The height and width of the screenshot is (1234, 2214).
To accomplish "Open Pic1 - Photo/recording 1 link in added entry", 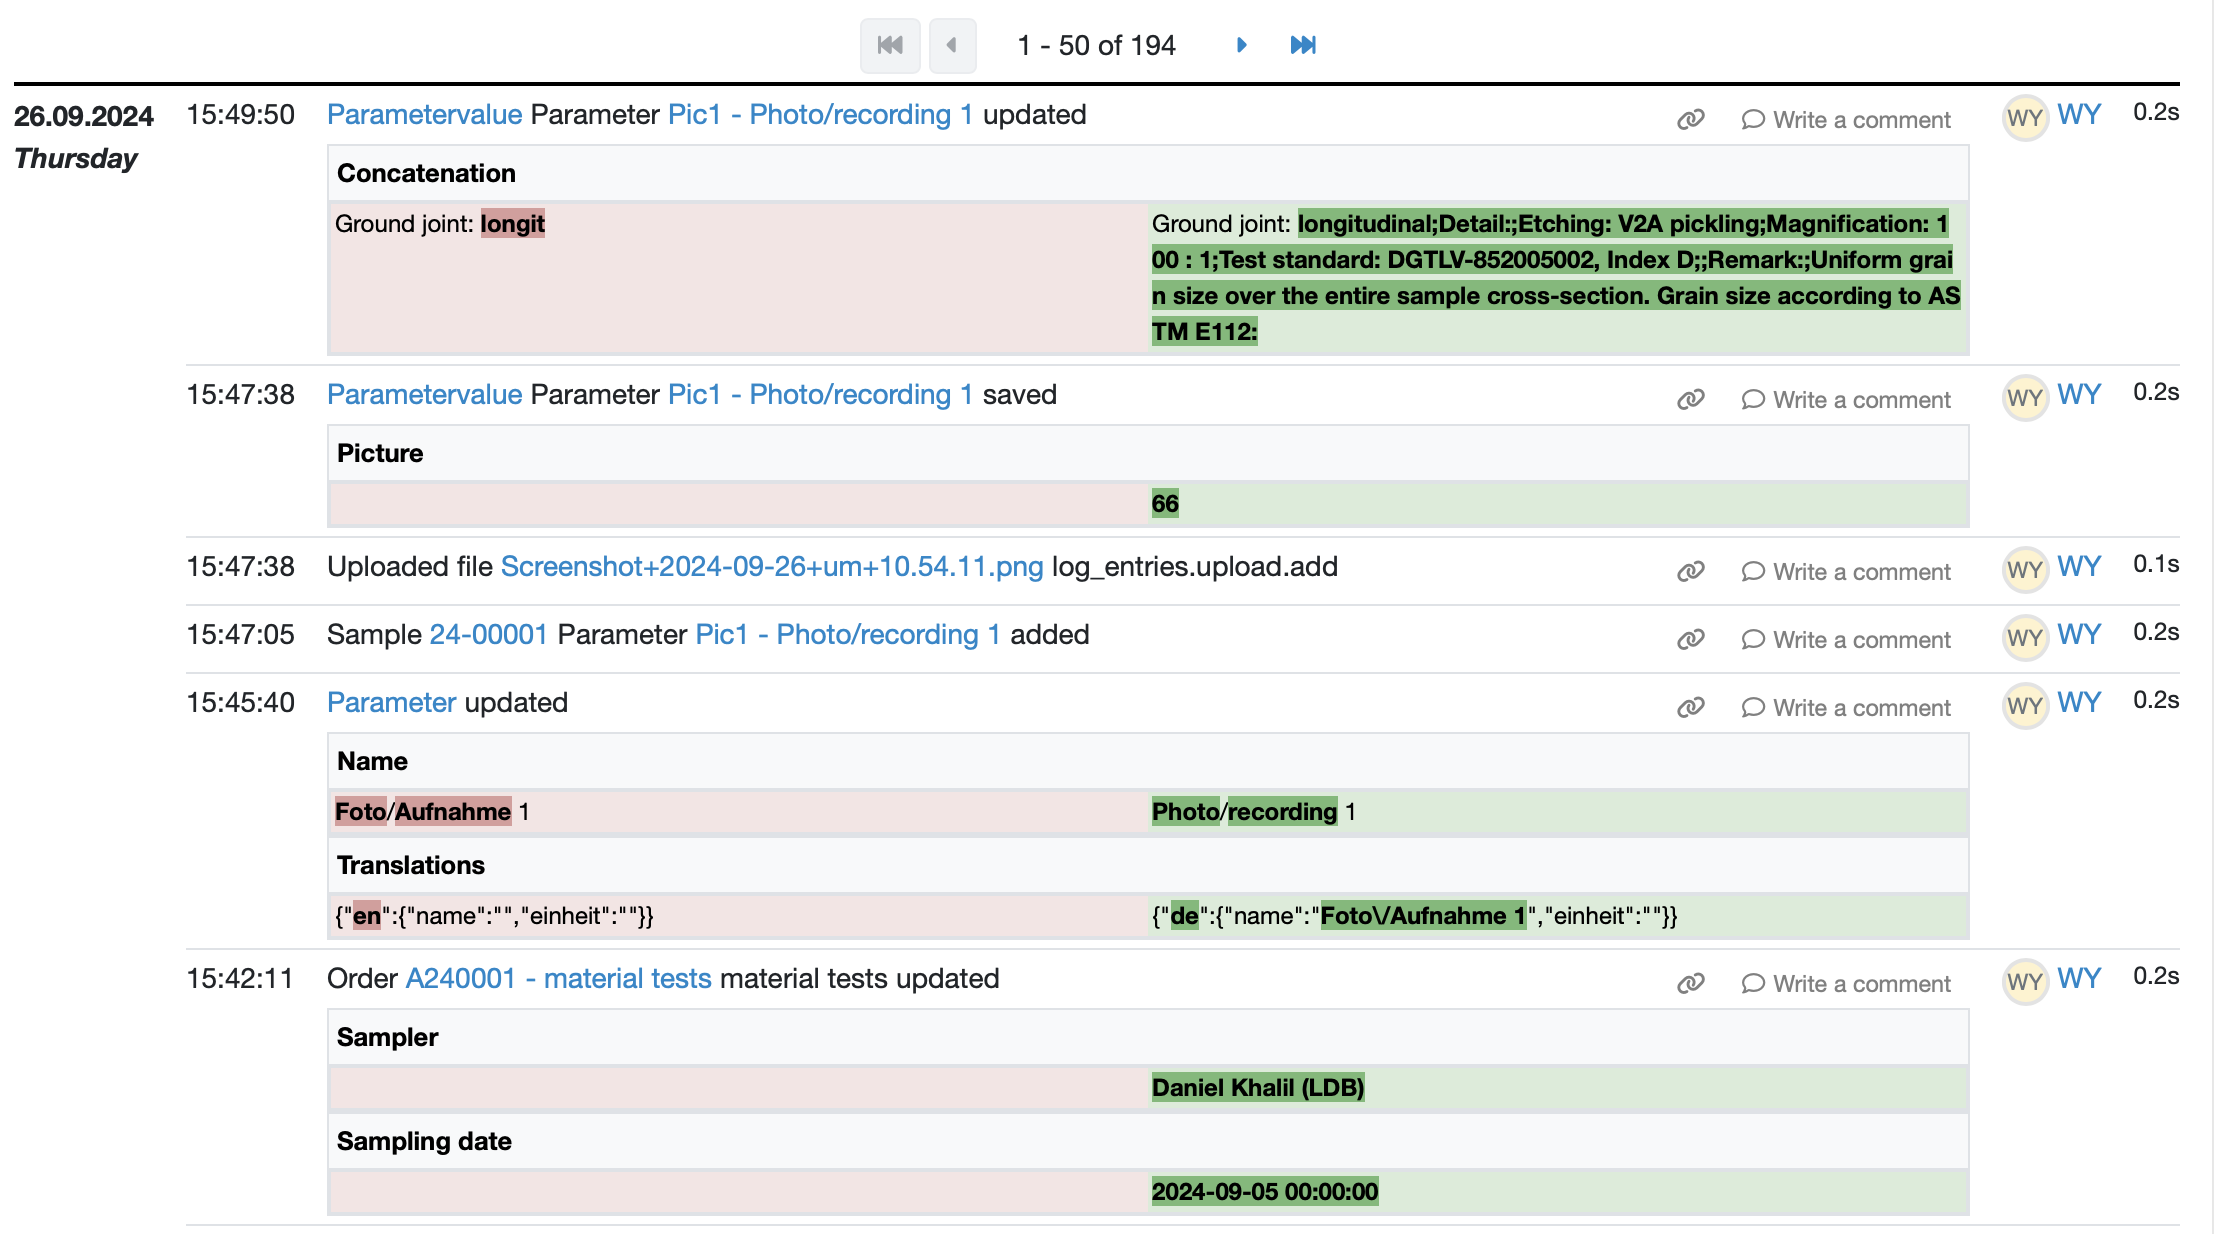I will tap(847, 635).
